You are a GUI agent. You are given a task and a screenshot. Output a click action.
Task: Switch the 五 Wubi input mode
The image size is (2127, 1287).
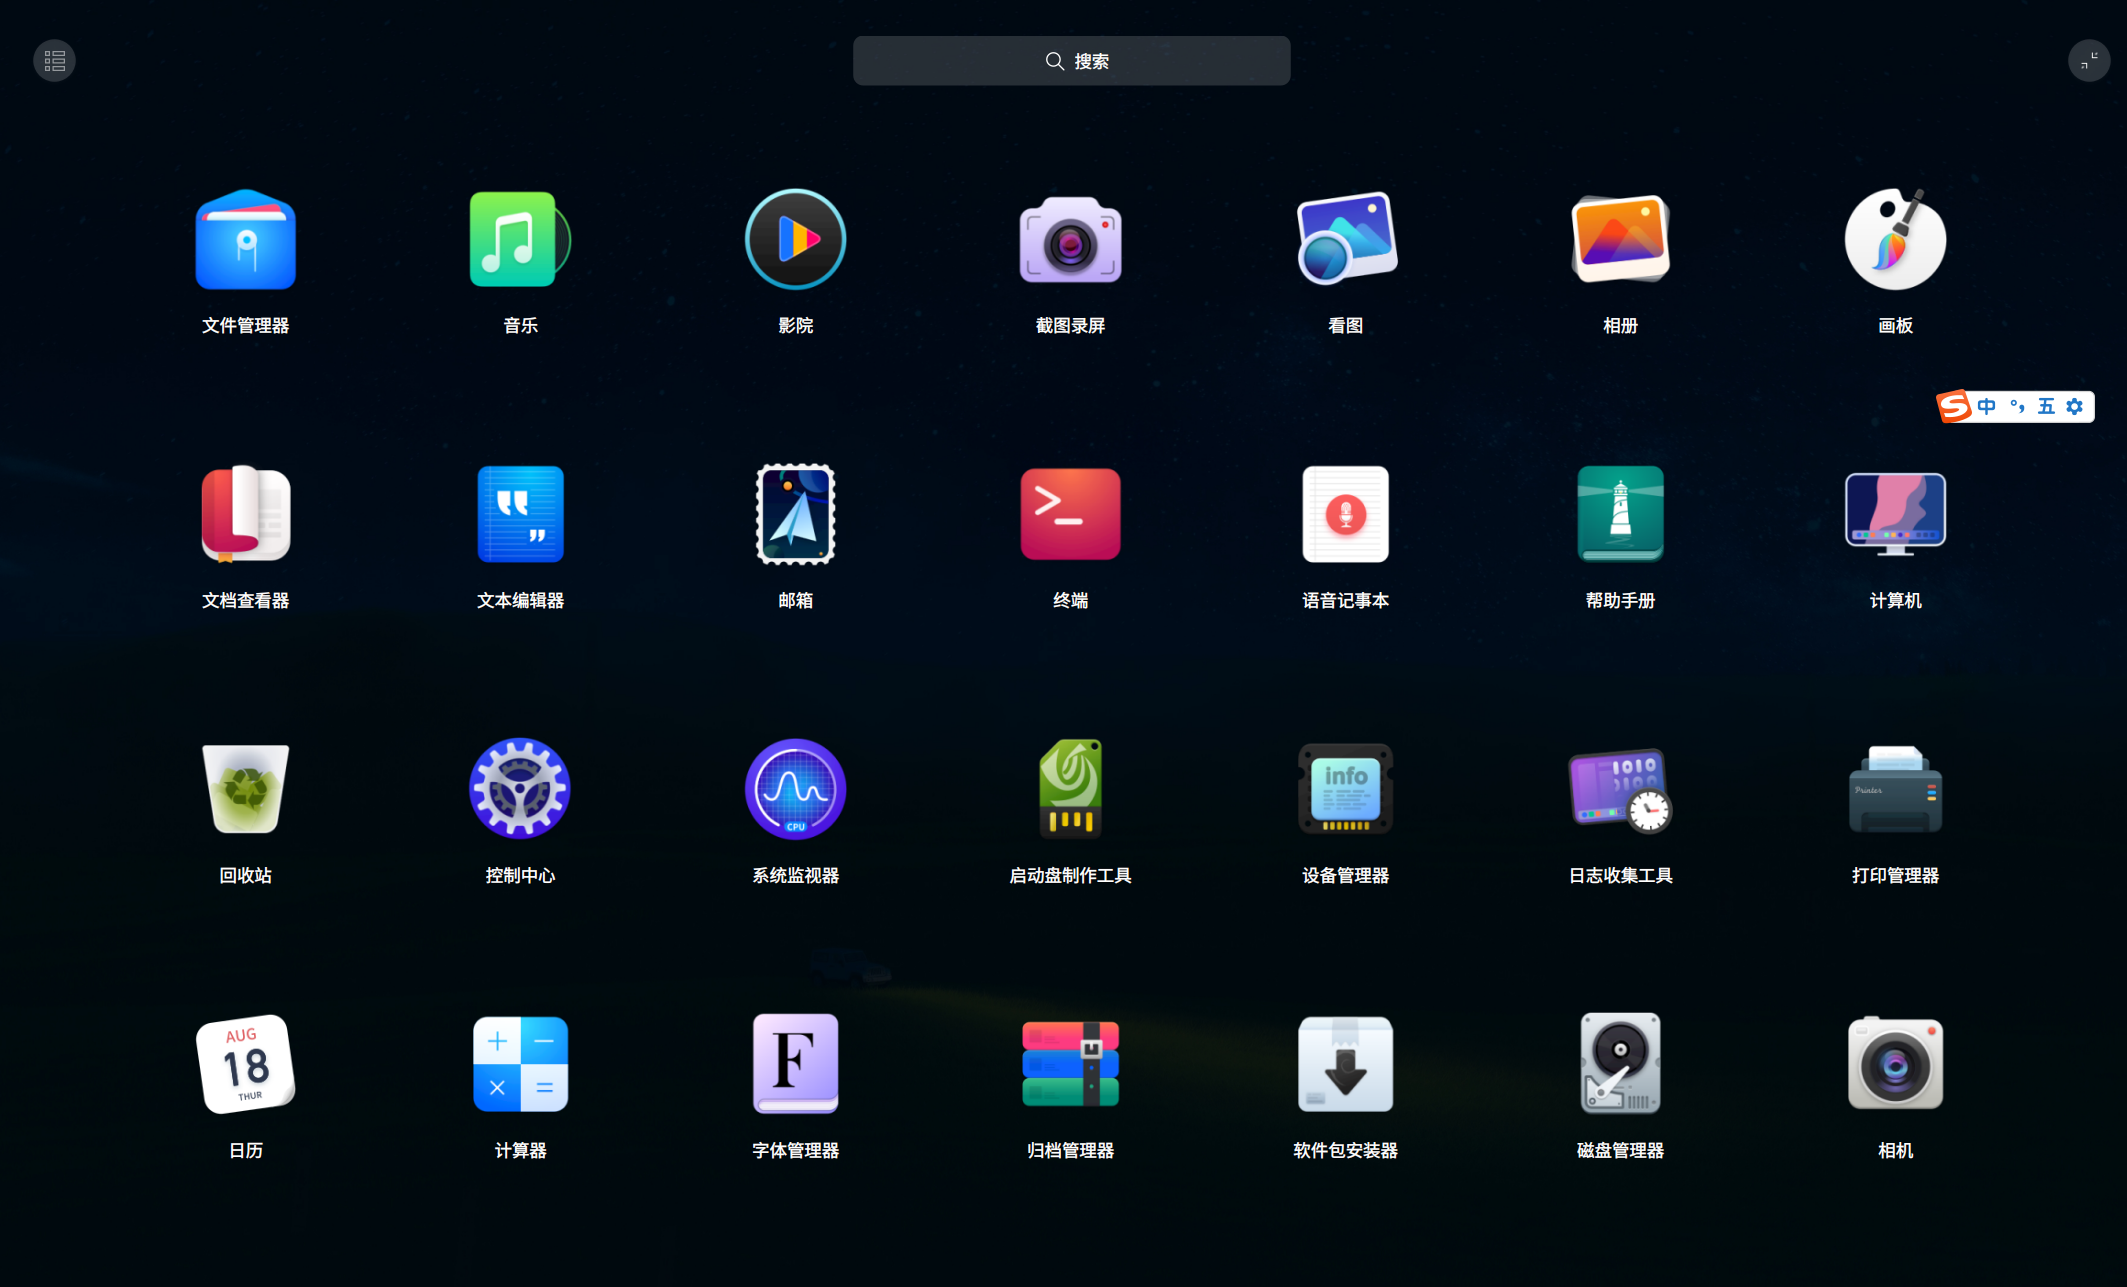(2046, 406)
